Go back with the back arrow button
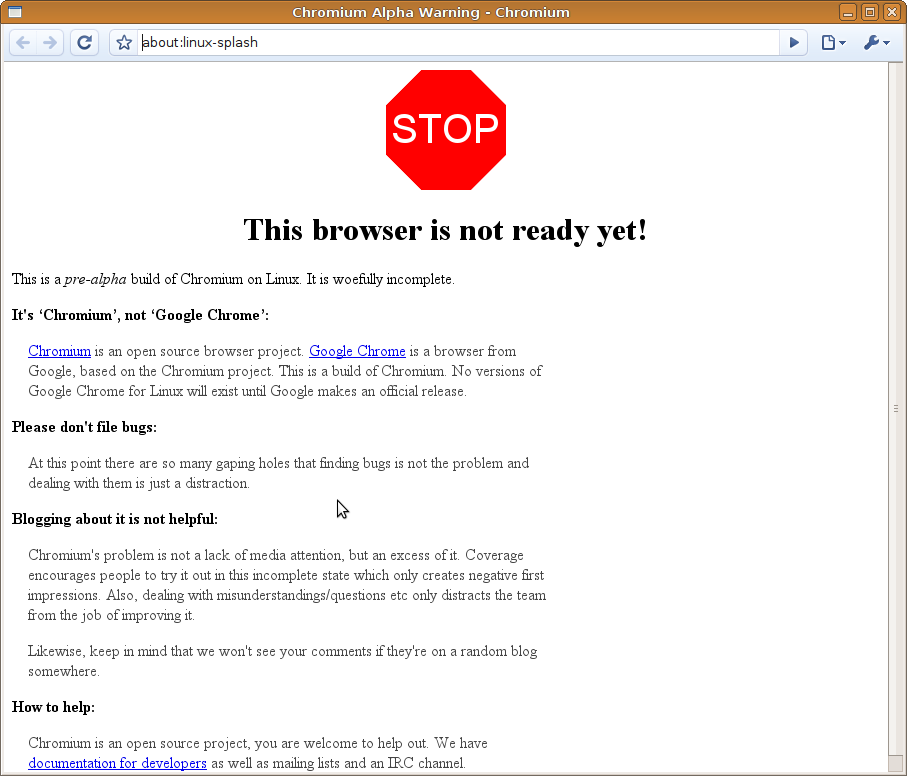The height and width of the screenshot is (776, 907). 23,43
